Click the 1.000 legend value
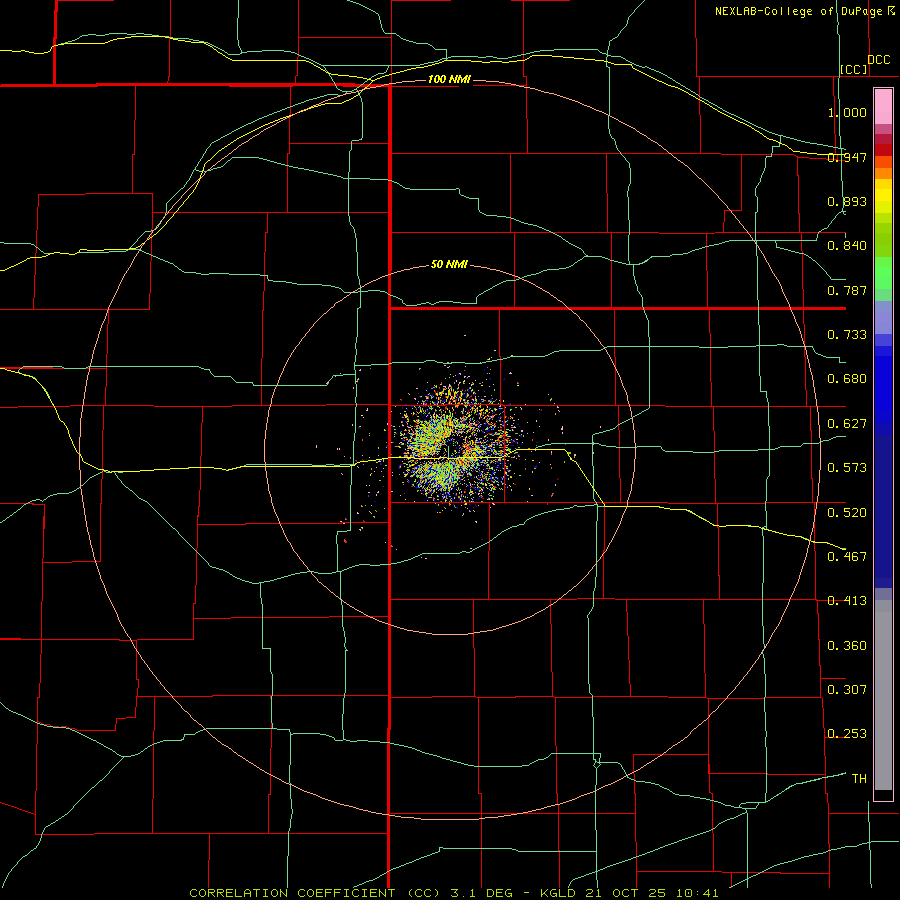The width and height of the screenshot is (900, 900). 847,112
